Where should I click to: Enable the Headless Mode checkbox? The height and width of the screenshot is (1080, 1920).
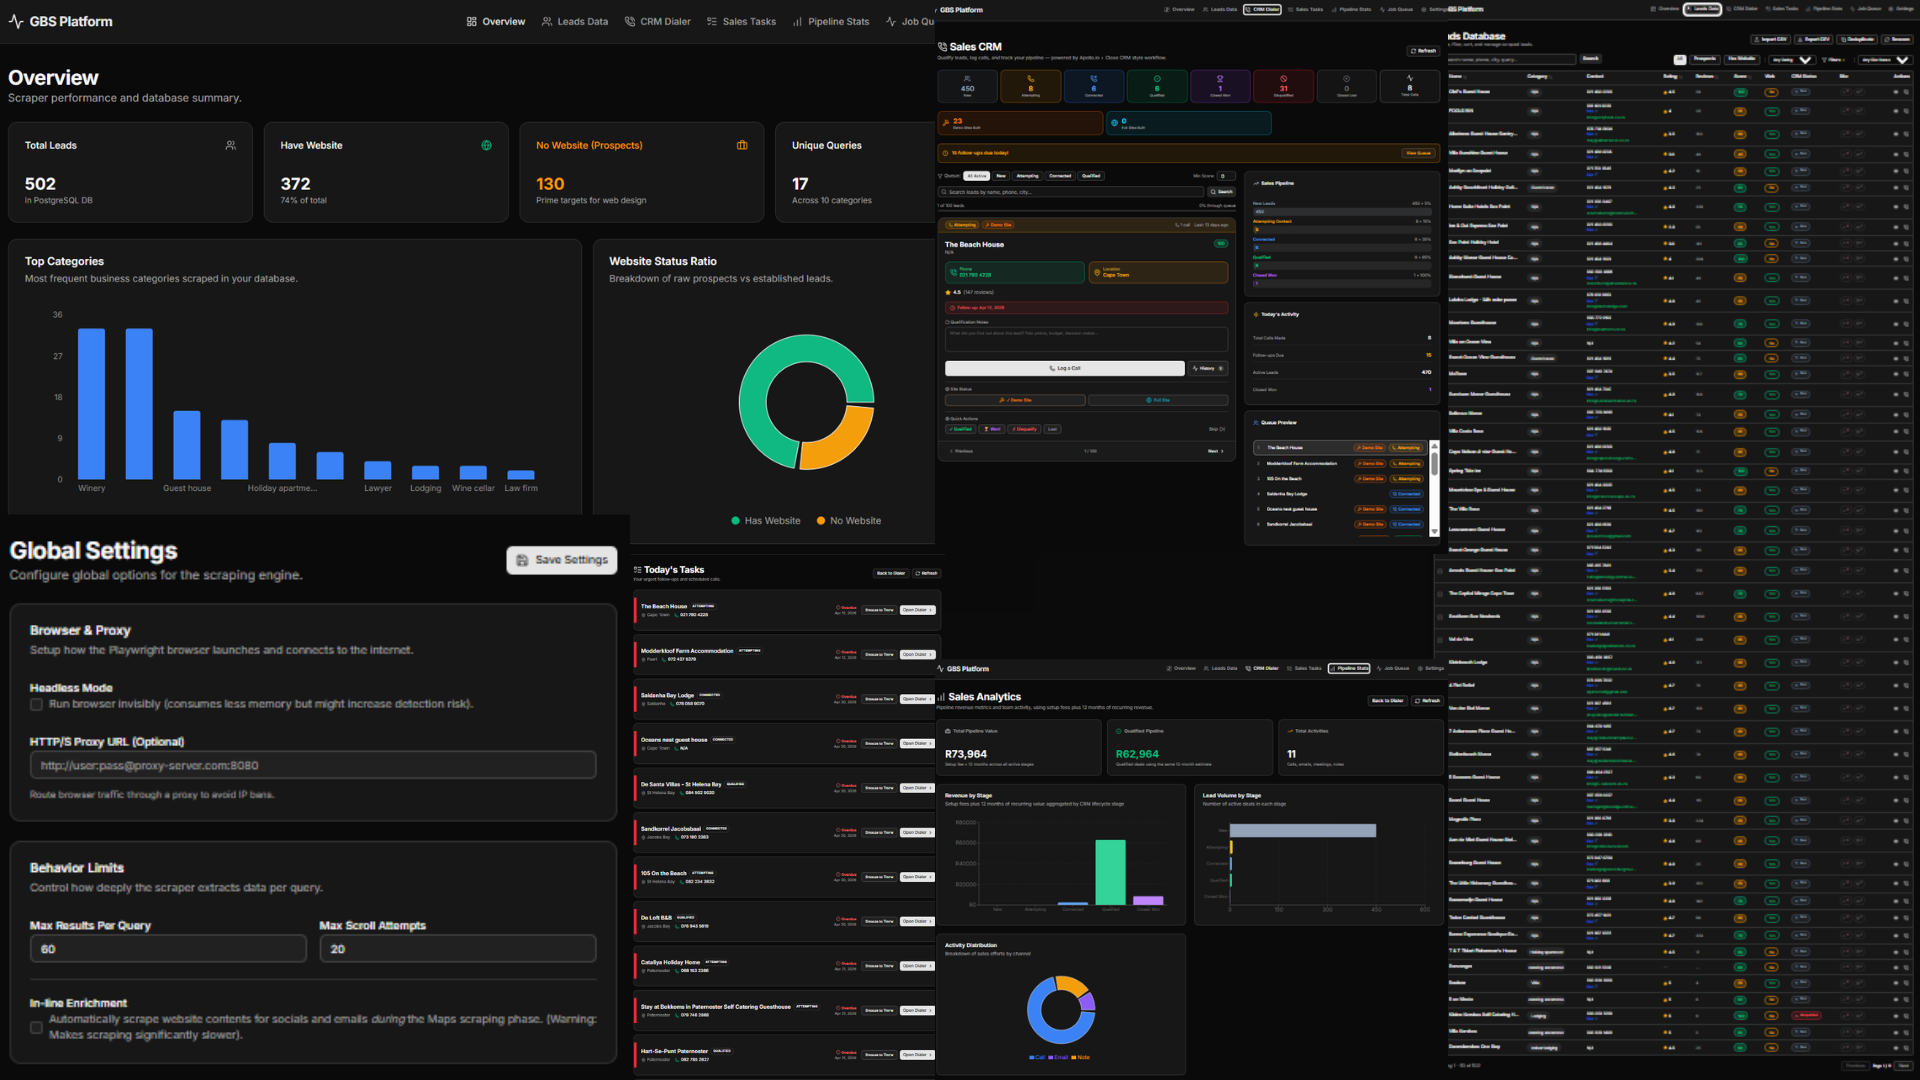pos(36,705)
